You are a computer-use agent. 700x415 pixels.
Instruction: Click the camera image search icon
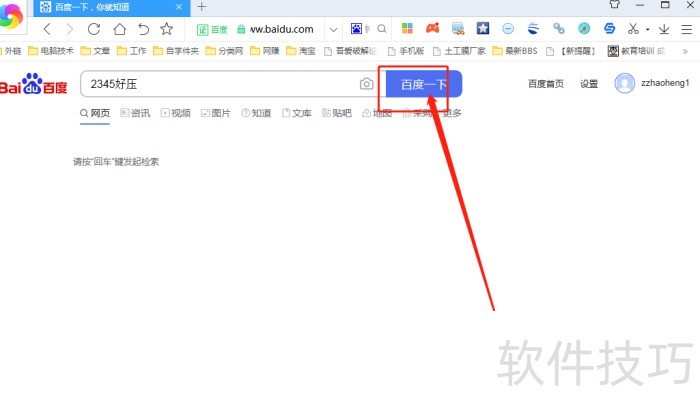click(367, 84)
